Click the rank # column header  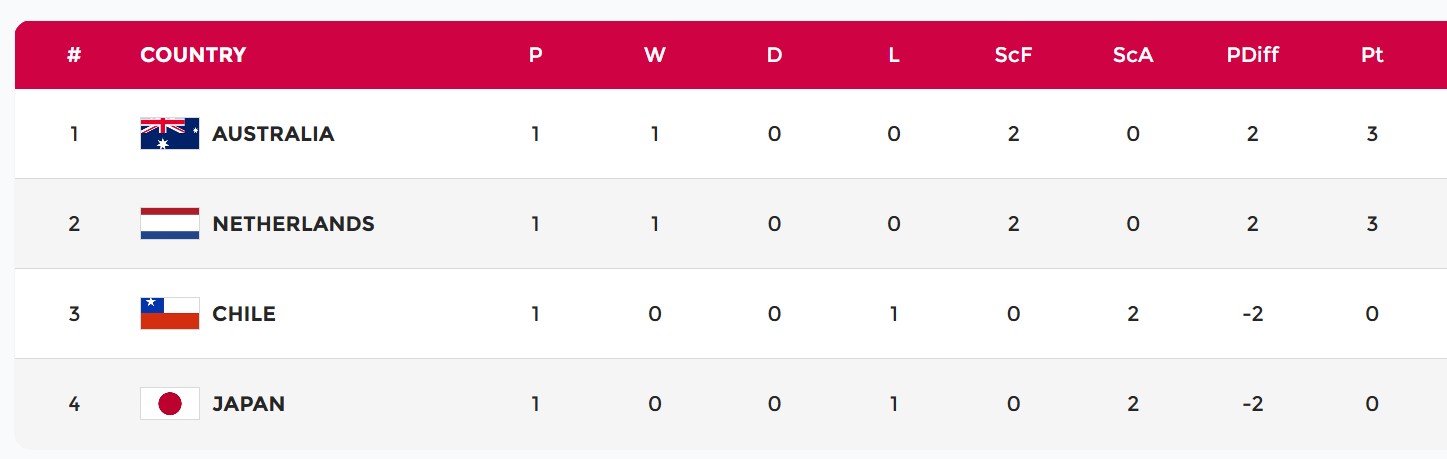point(74,55)
